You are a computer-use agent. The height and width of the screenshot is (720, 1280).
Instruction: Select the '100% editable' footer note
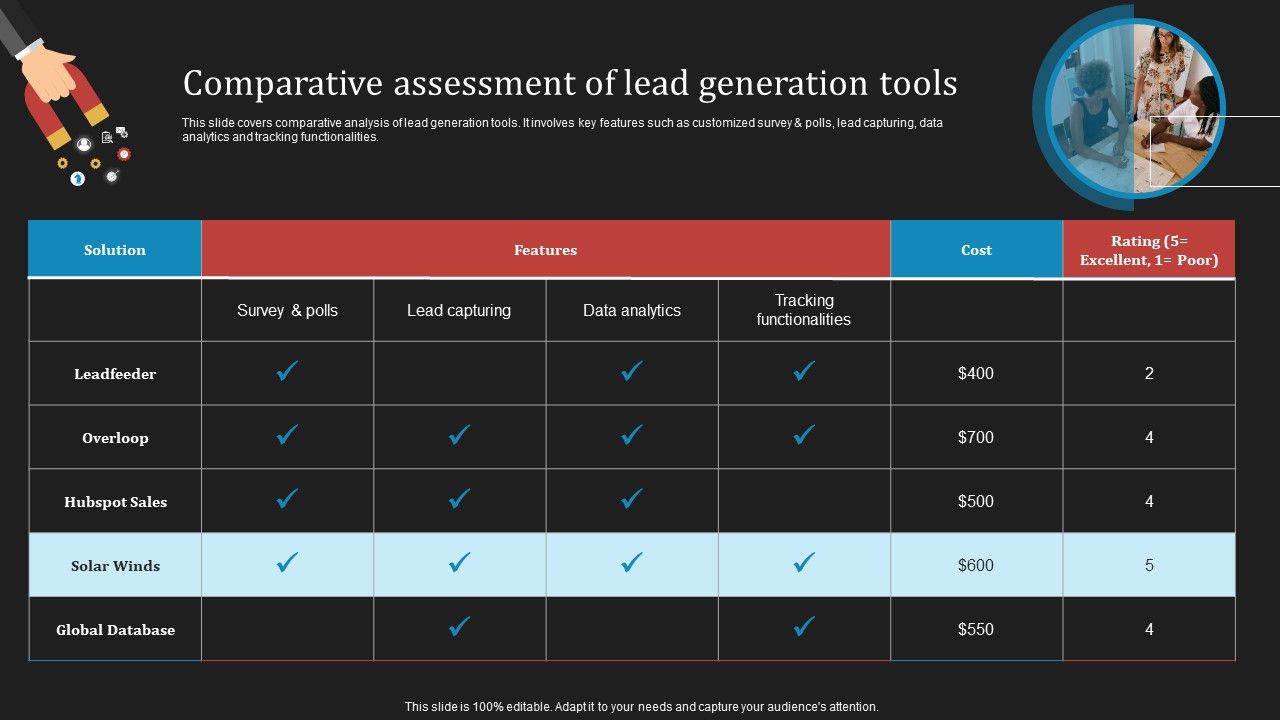[x=641, y=706]
